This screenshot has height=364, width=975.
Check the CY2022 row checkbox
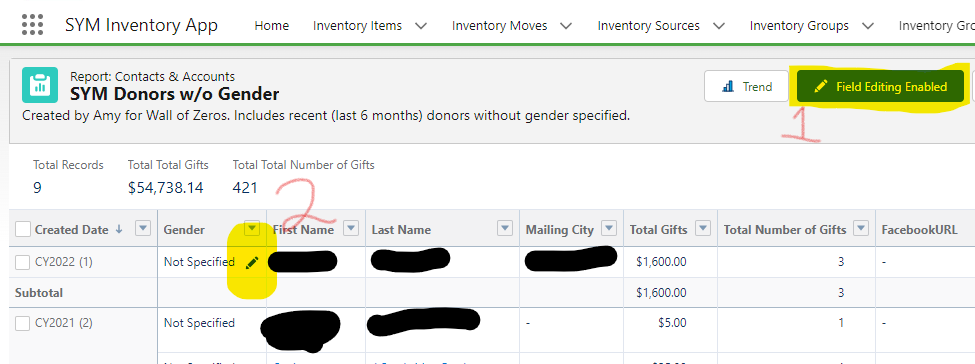click(22, 263)
